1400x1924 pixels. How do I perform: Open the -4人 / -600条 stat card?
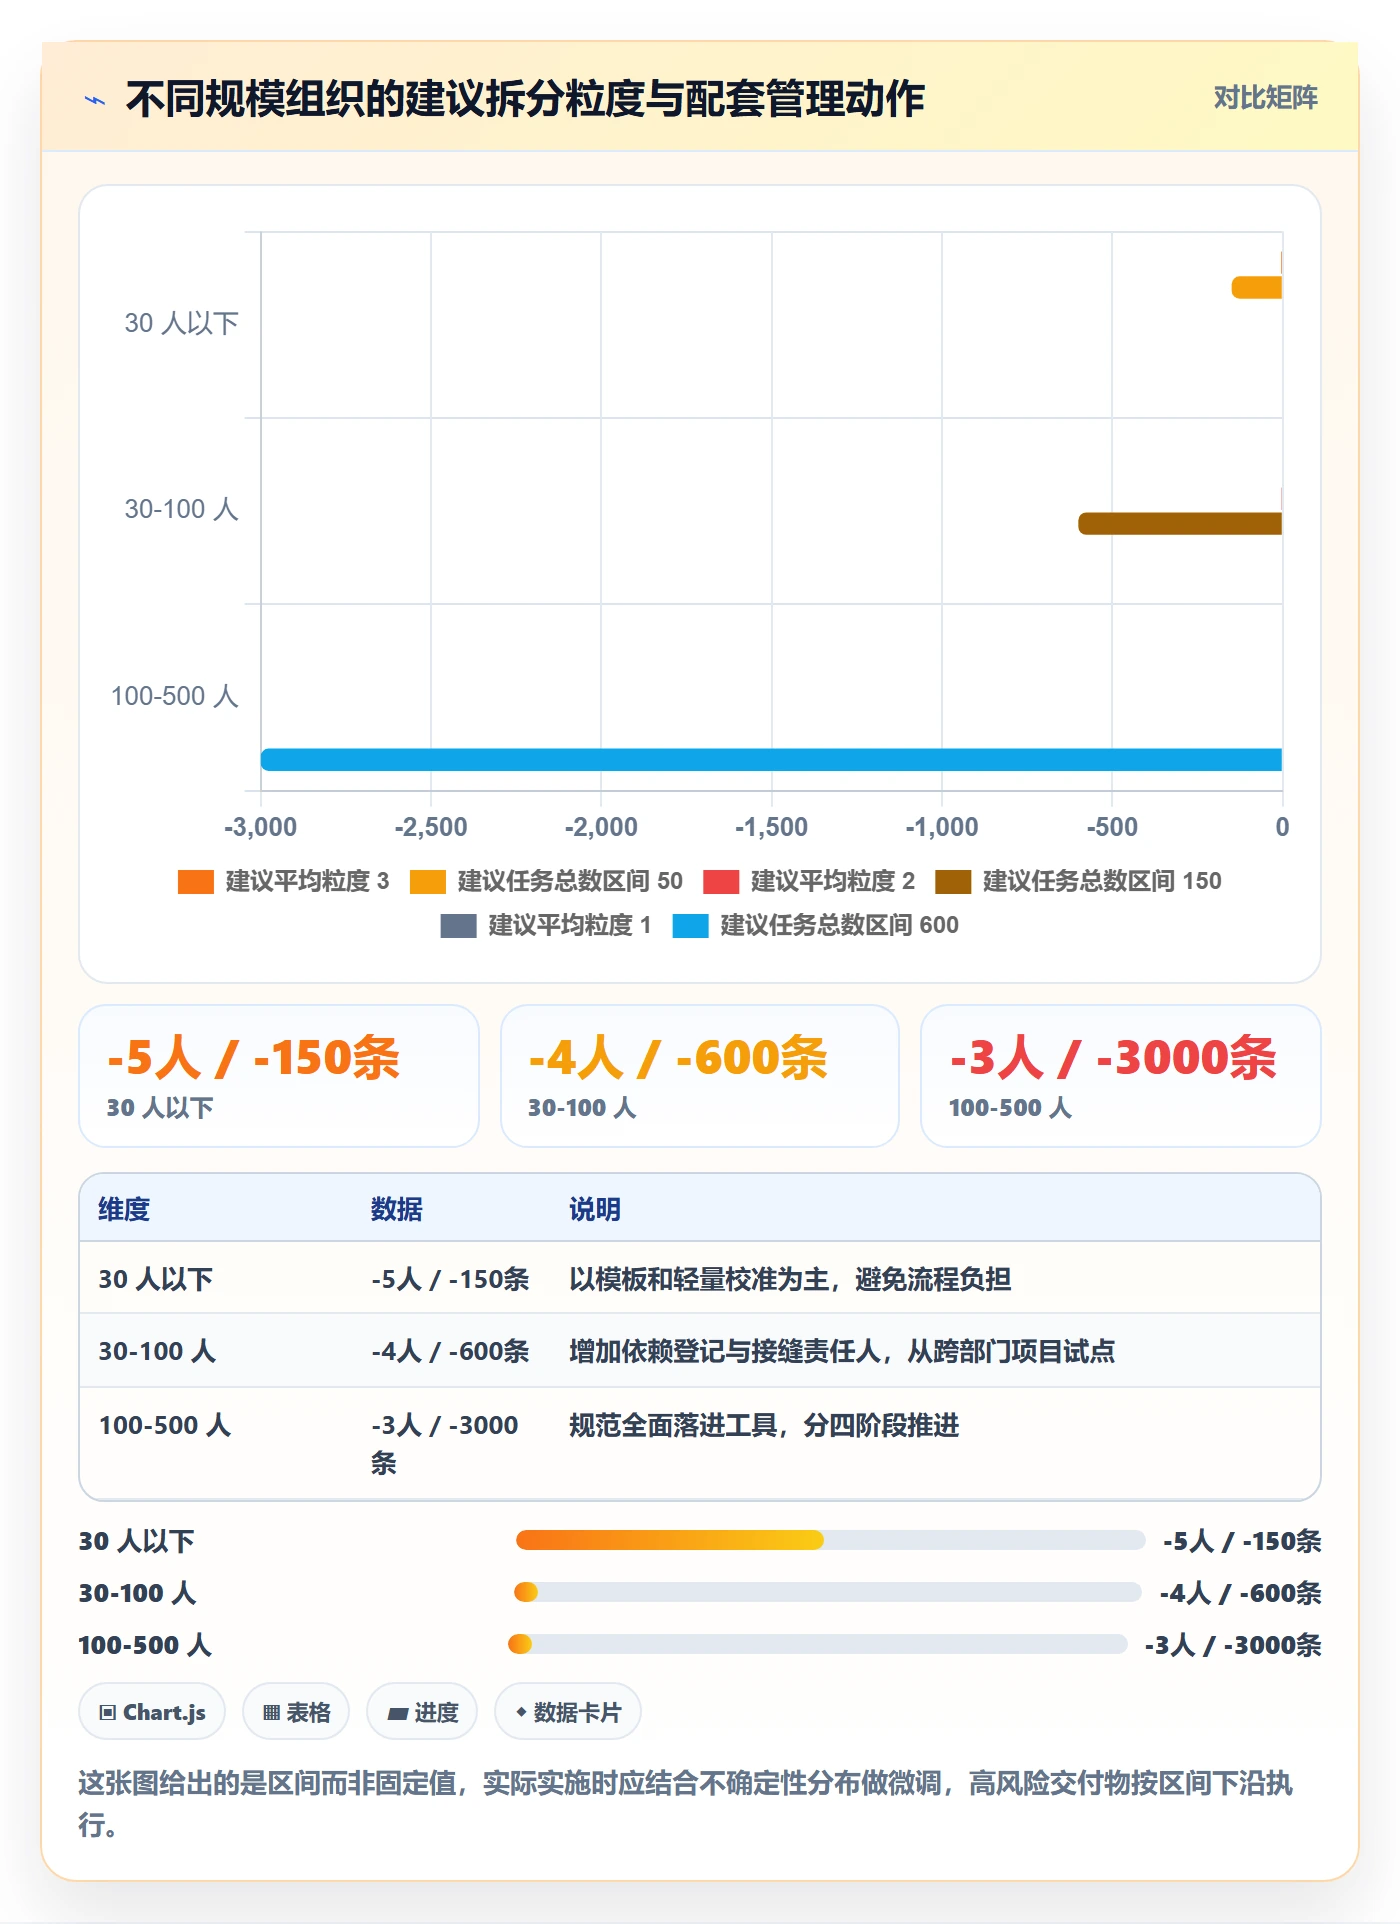700,1076
